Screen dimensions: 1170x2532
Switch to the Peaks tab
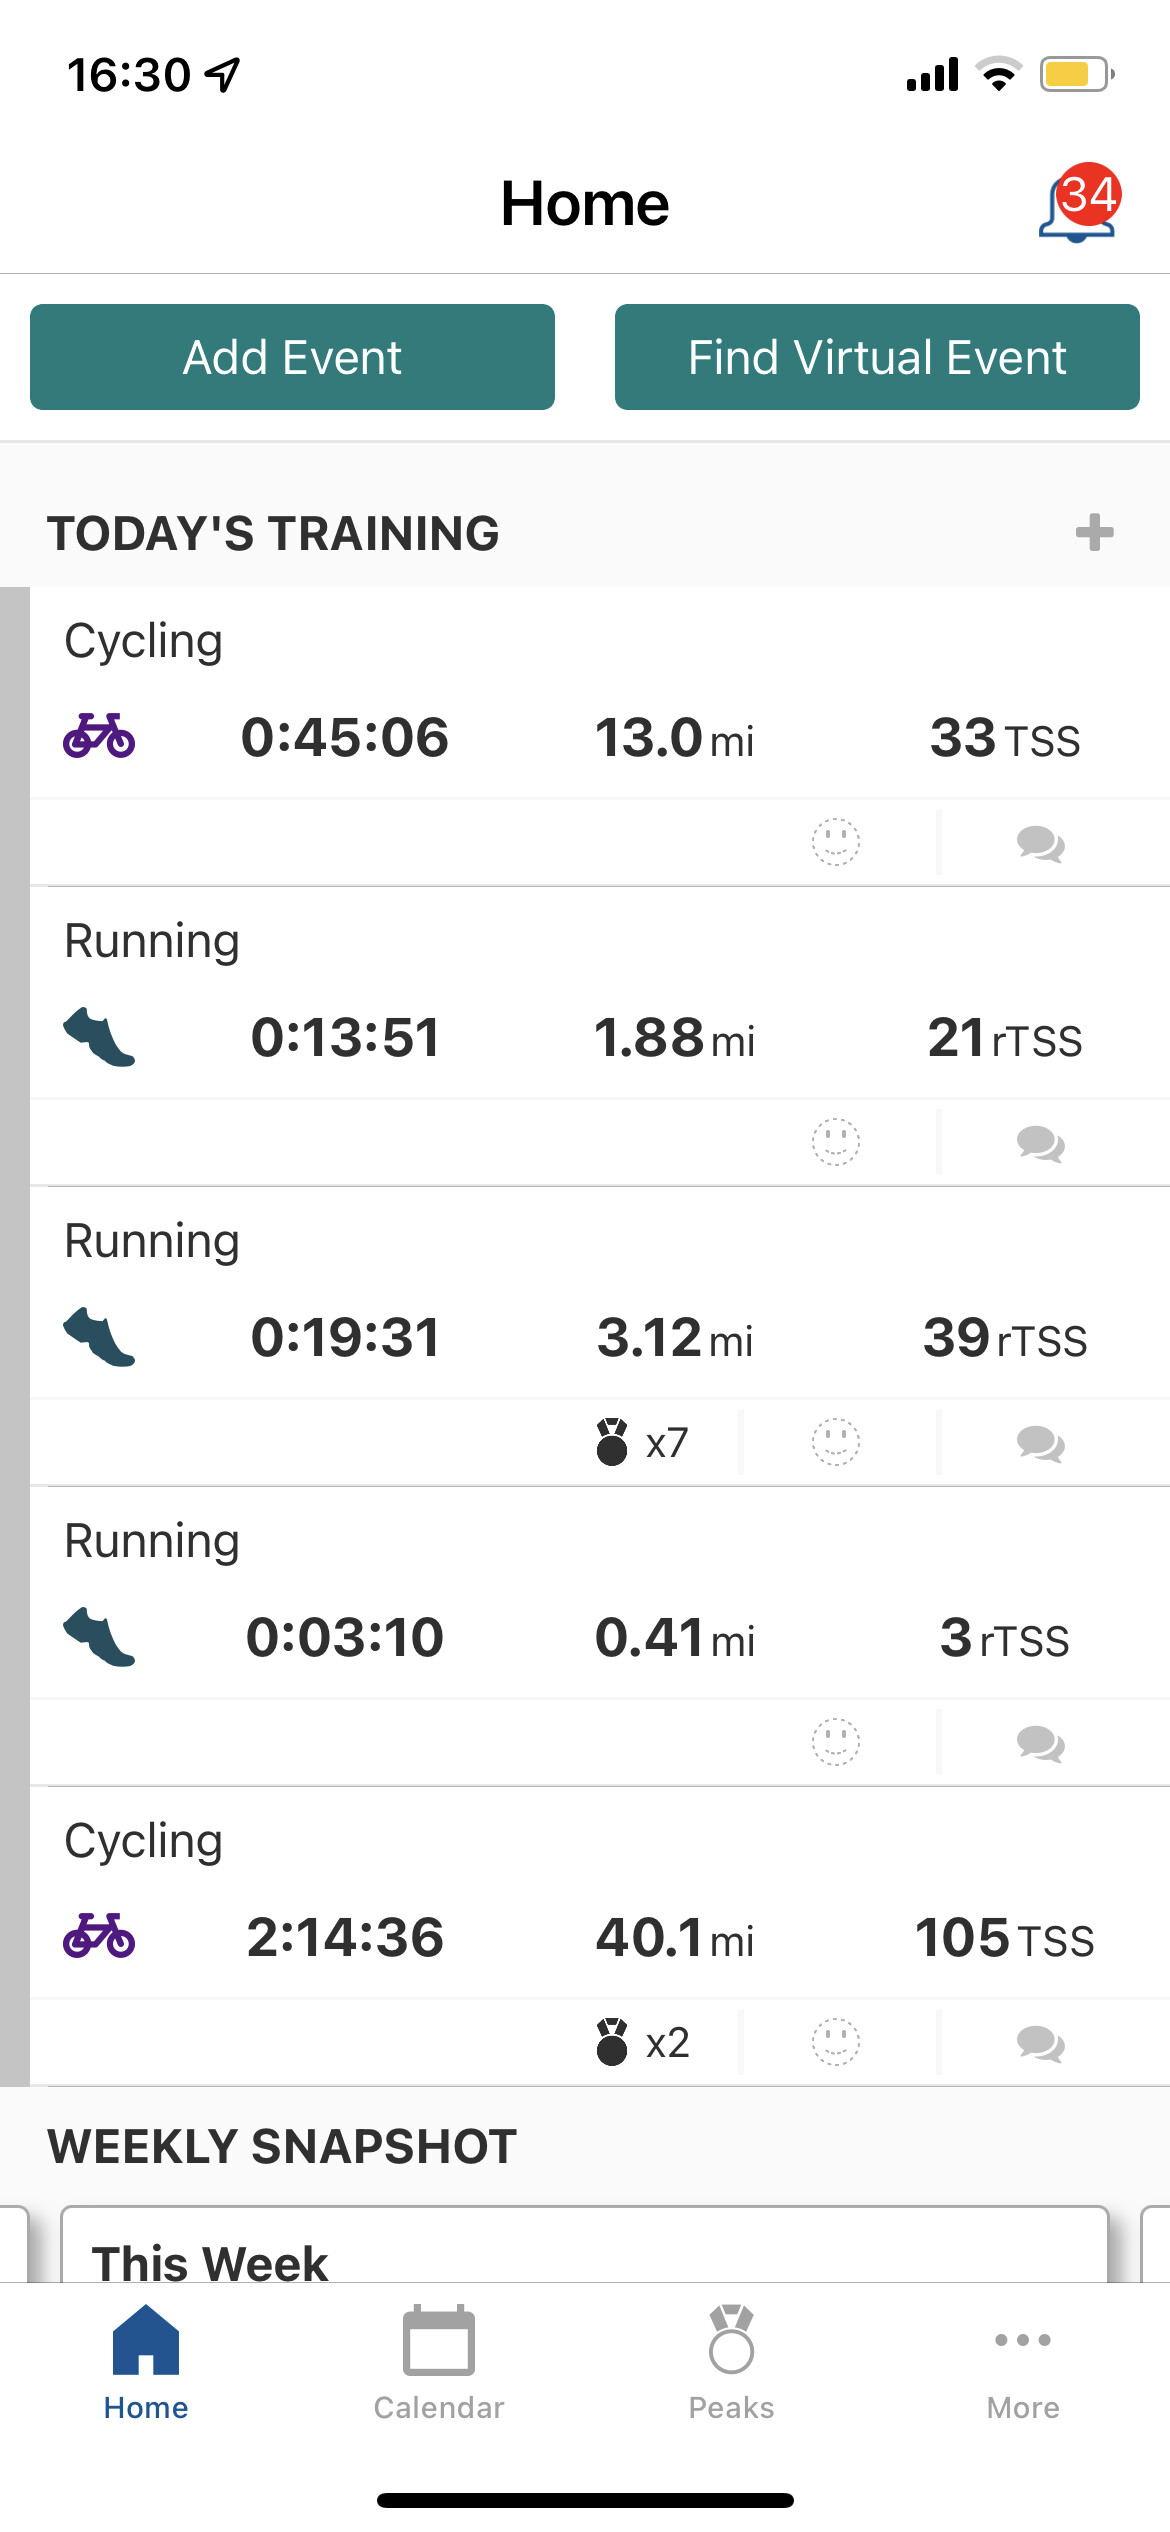pos(731,2362)
